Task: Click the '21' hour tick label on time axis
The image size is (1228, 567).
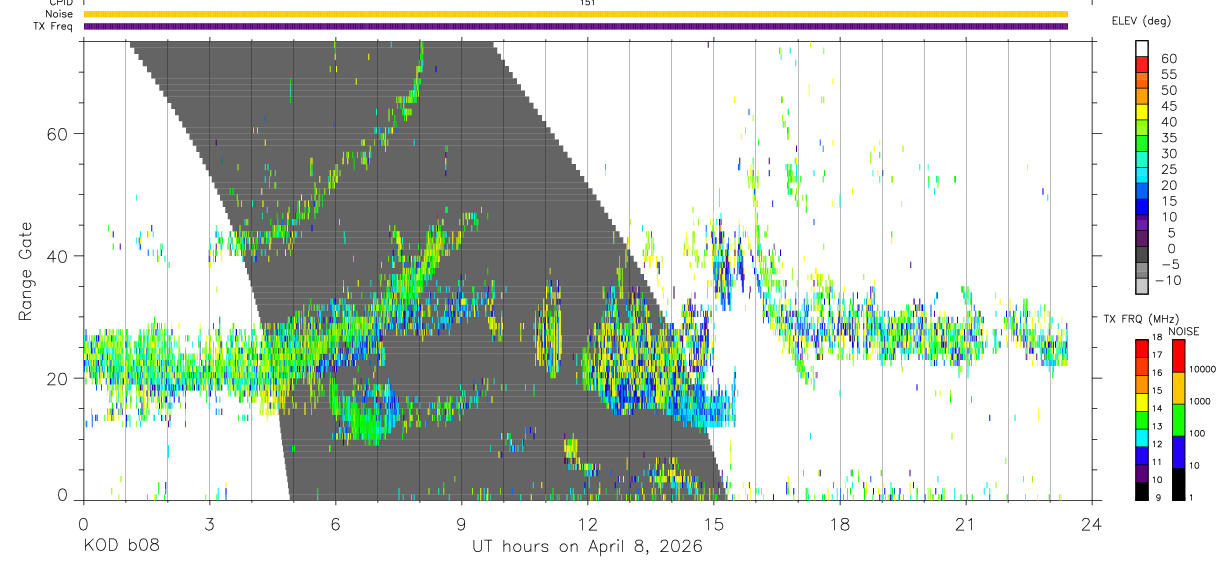Action: pos(966,524)
